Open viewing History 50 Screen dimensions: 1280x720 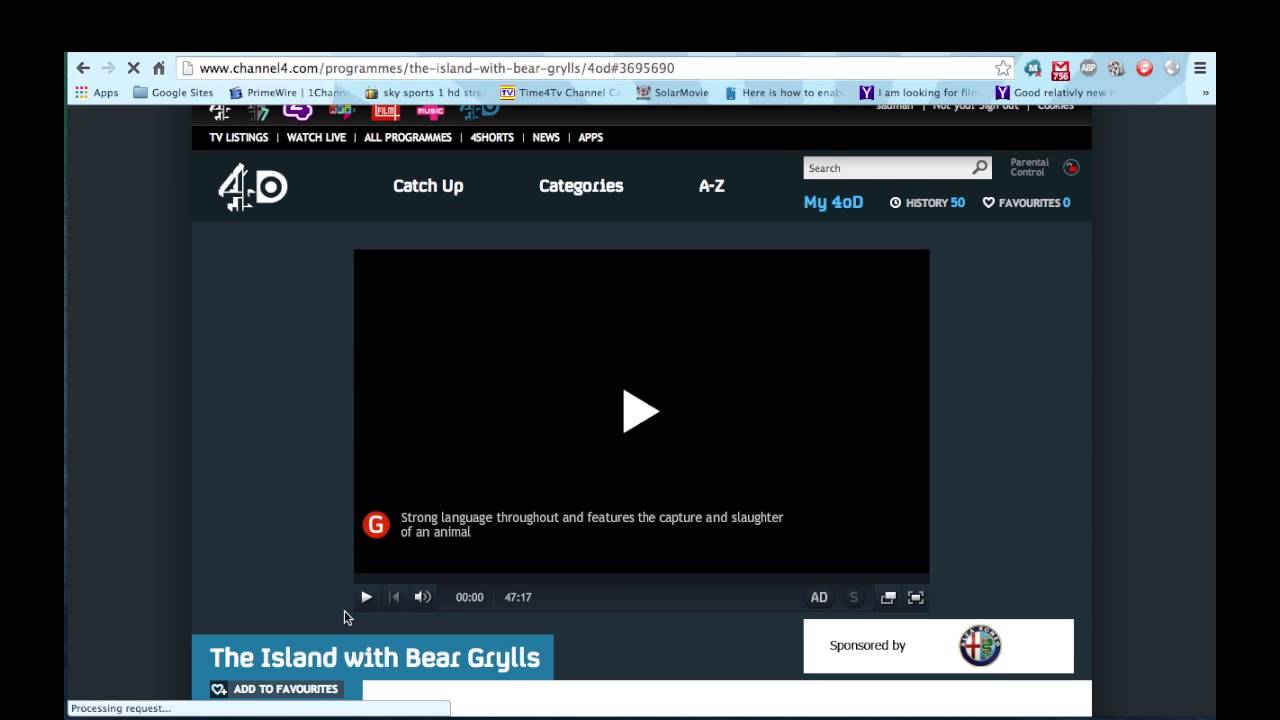(927, 202)
